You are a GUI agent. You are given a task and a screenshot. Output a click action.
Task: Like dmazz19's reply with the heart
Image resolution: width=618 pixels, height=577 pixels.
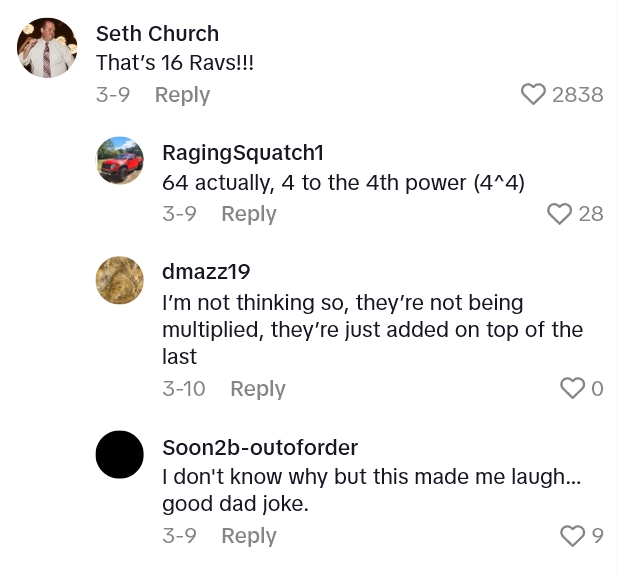572,388
